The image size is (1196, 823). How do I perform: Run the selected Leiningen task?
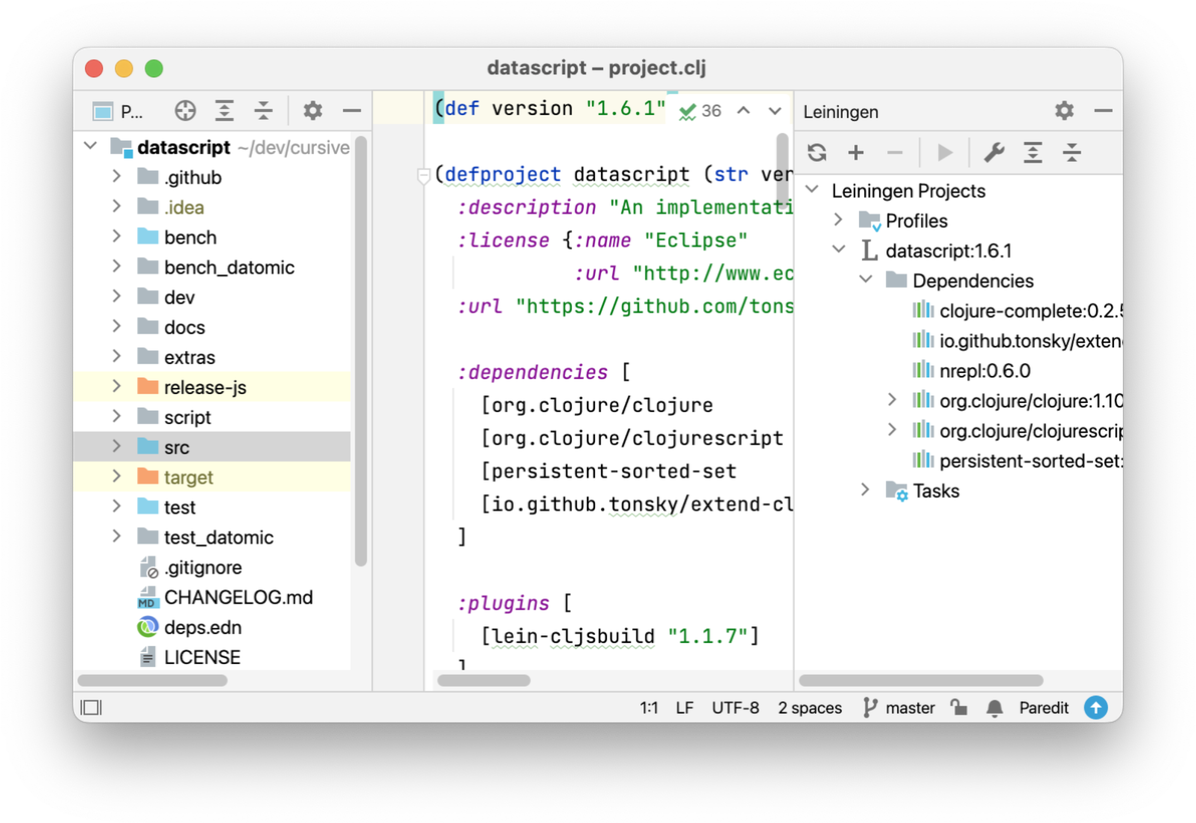coord(944,153)
